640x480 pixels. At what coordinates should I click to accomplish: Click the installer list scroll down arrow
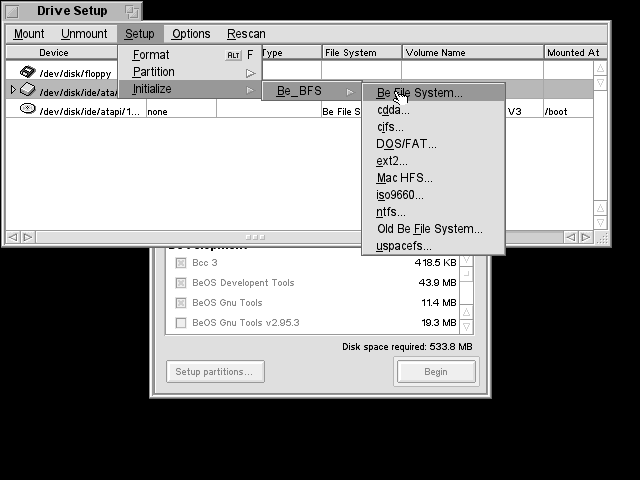467,327
